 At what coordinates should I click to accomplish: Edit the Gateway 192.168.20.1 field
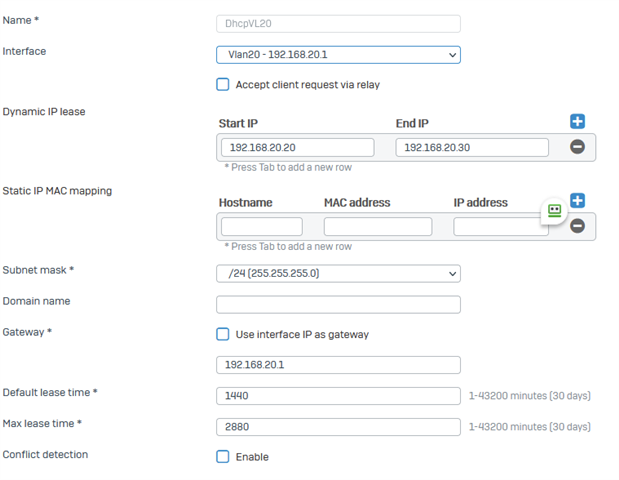[338, 365]
